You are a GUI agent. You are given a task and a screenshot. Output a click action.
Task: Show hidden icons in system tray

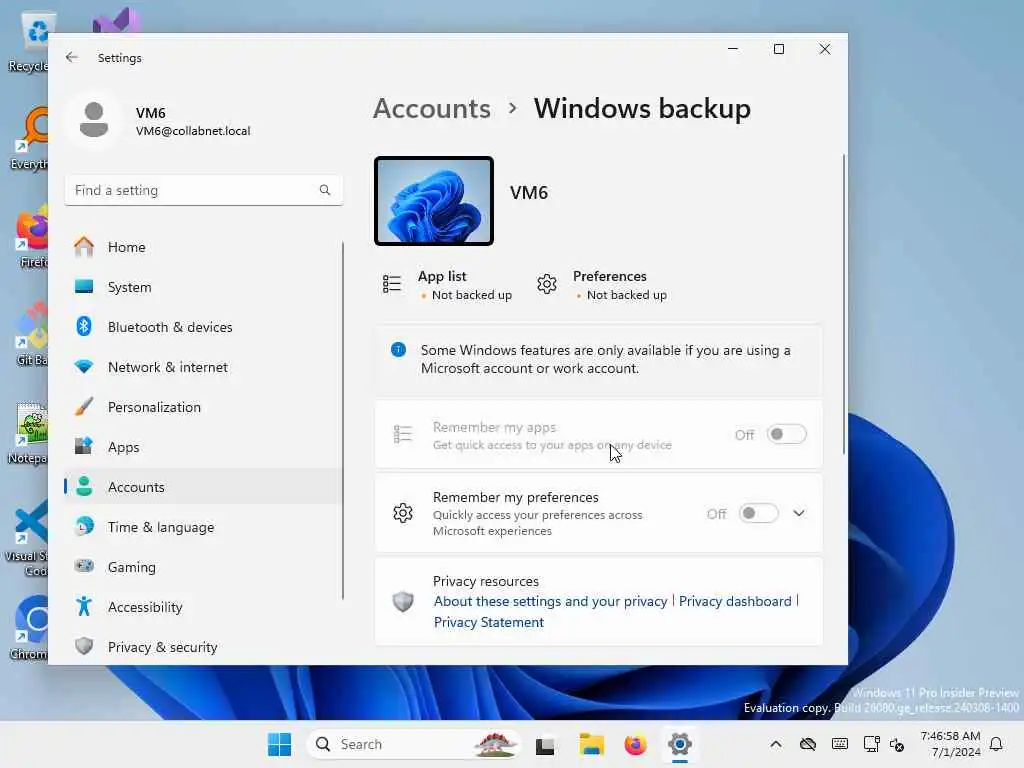pos(776,744)
